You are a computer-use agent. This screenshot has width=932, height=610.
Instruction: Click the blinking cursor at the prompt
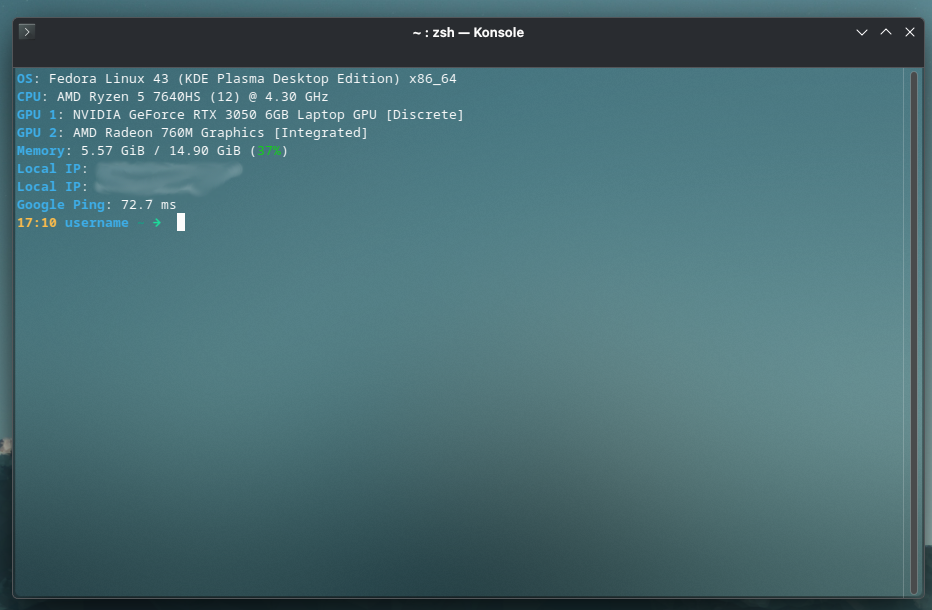(181, 222)
